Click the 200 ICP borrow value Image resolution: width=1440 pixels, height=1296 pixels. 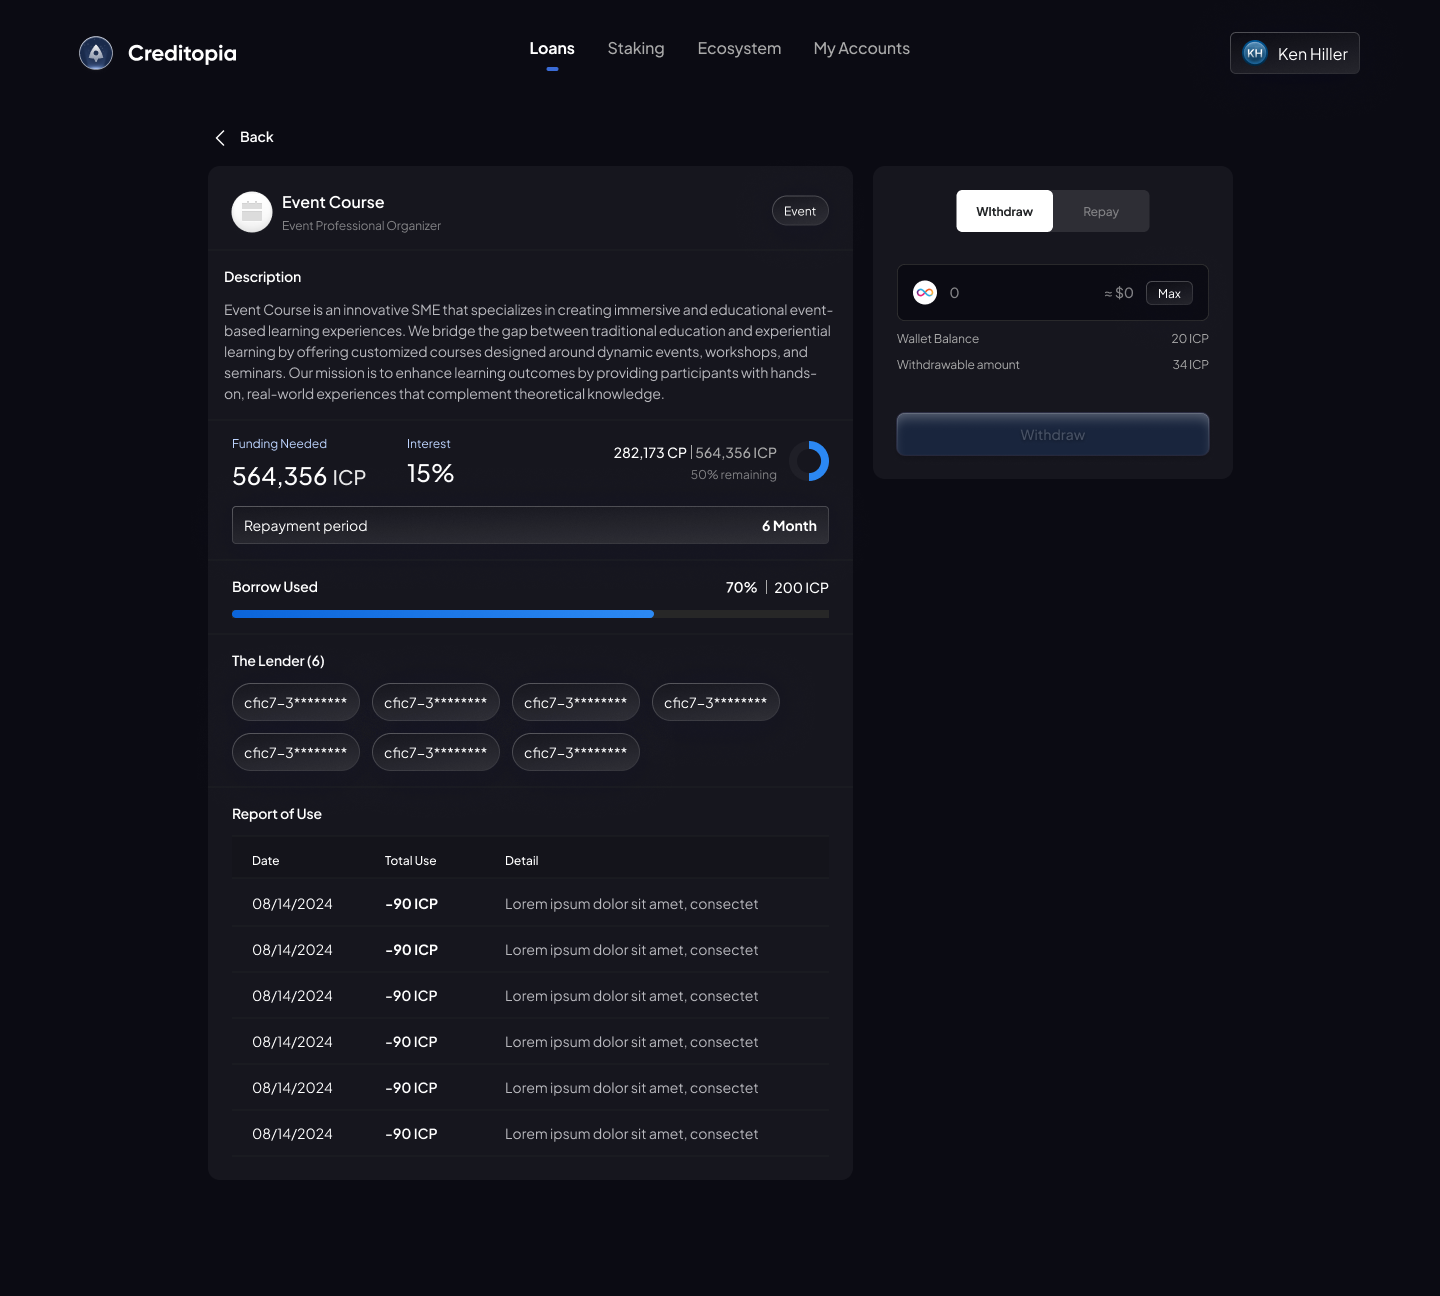[x=801, y=588]
